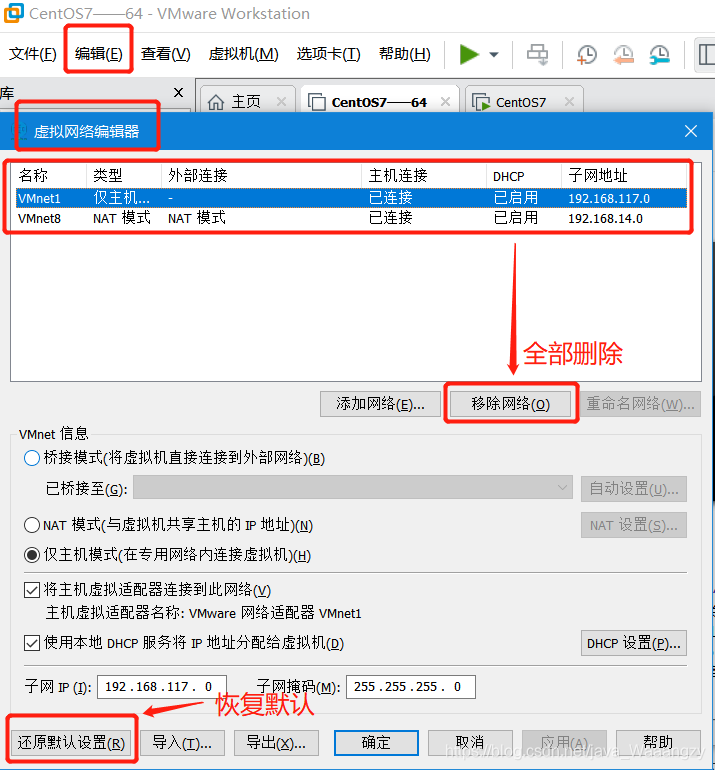Close the CentOS7——64 tab
This screenshot has width=715, height=770.
[x=445, y=102]
